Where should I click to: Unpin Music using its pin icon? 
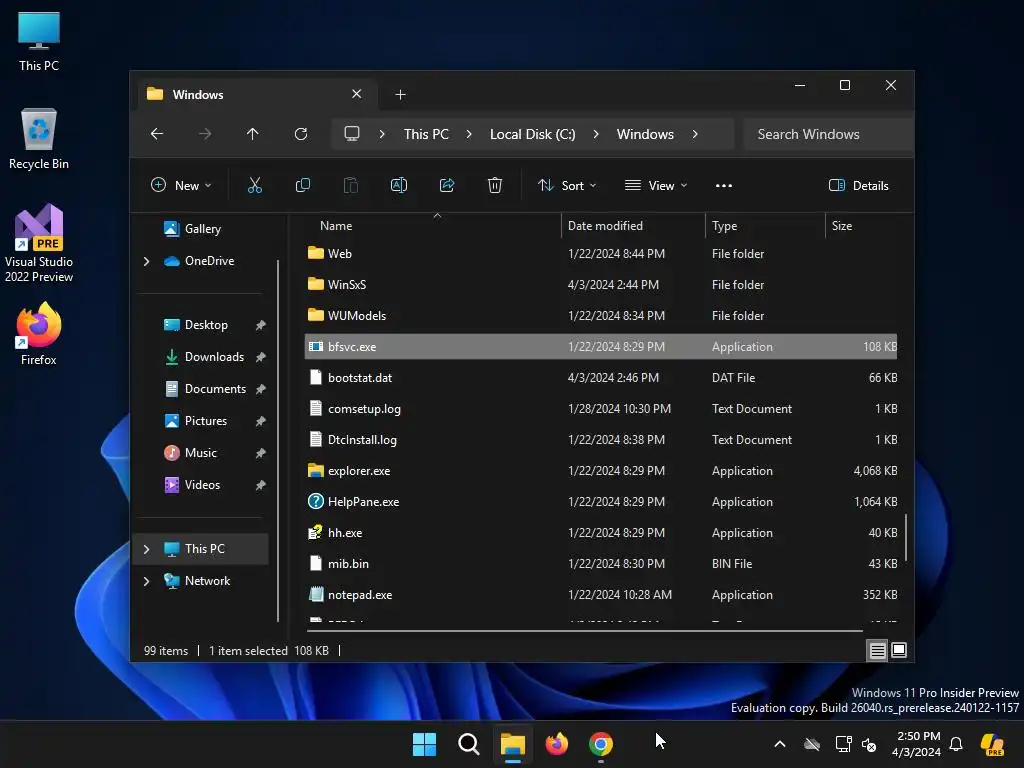point(261,453)
